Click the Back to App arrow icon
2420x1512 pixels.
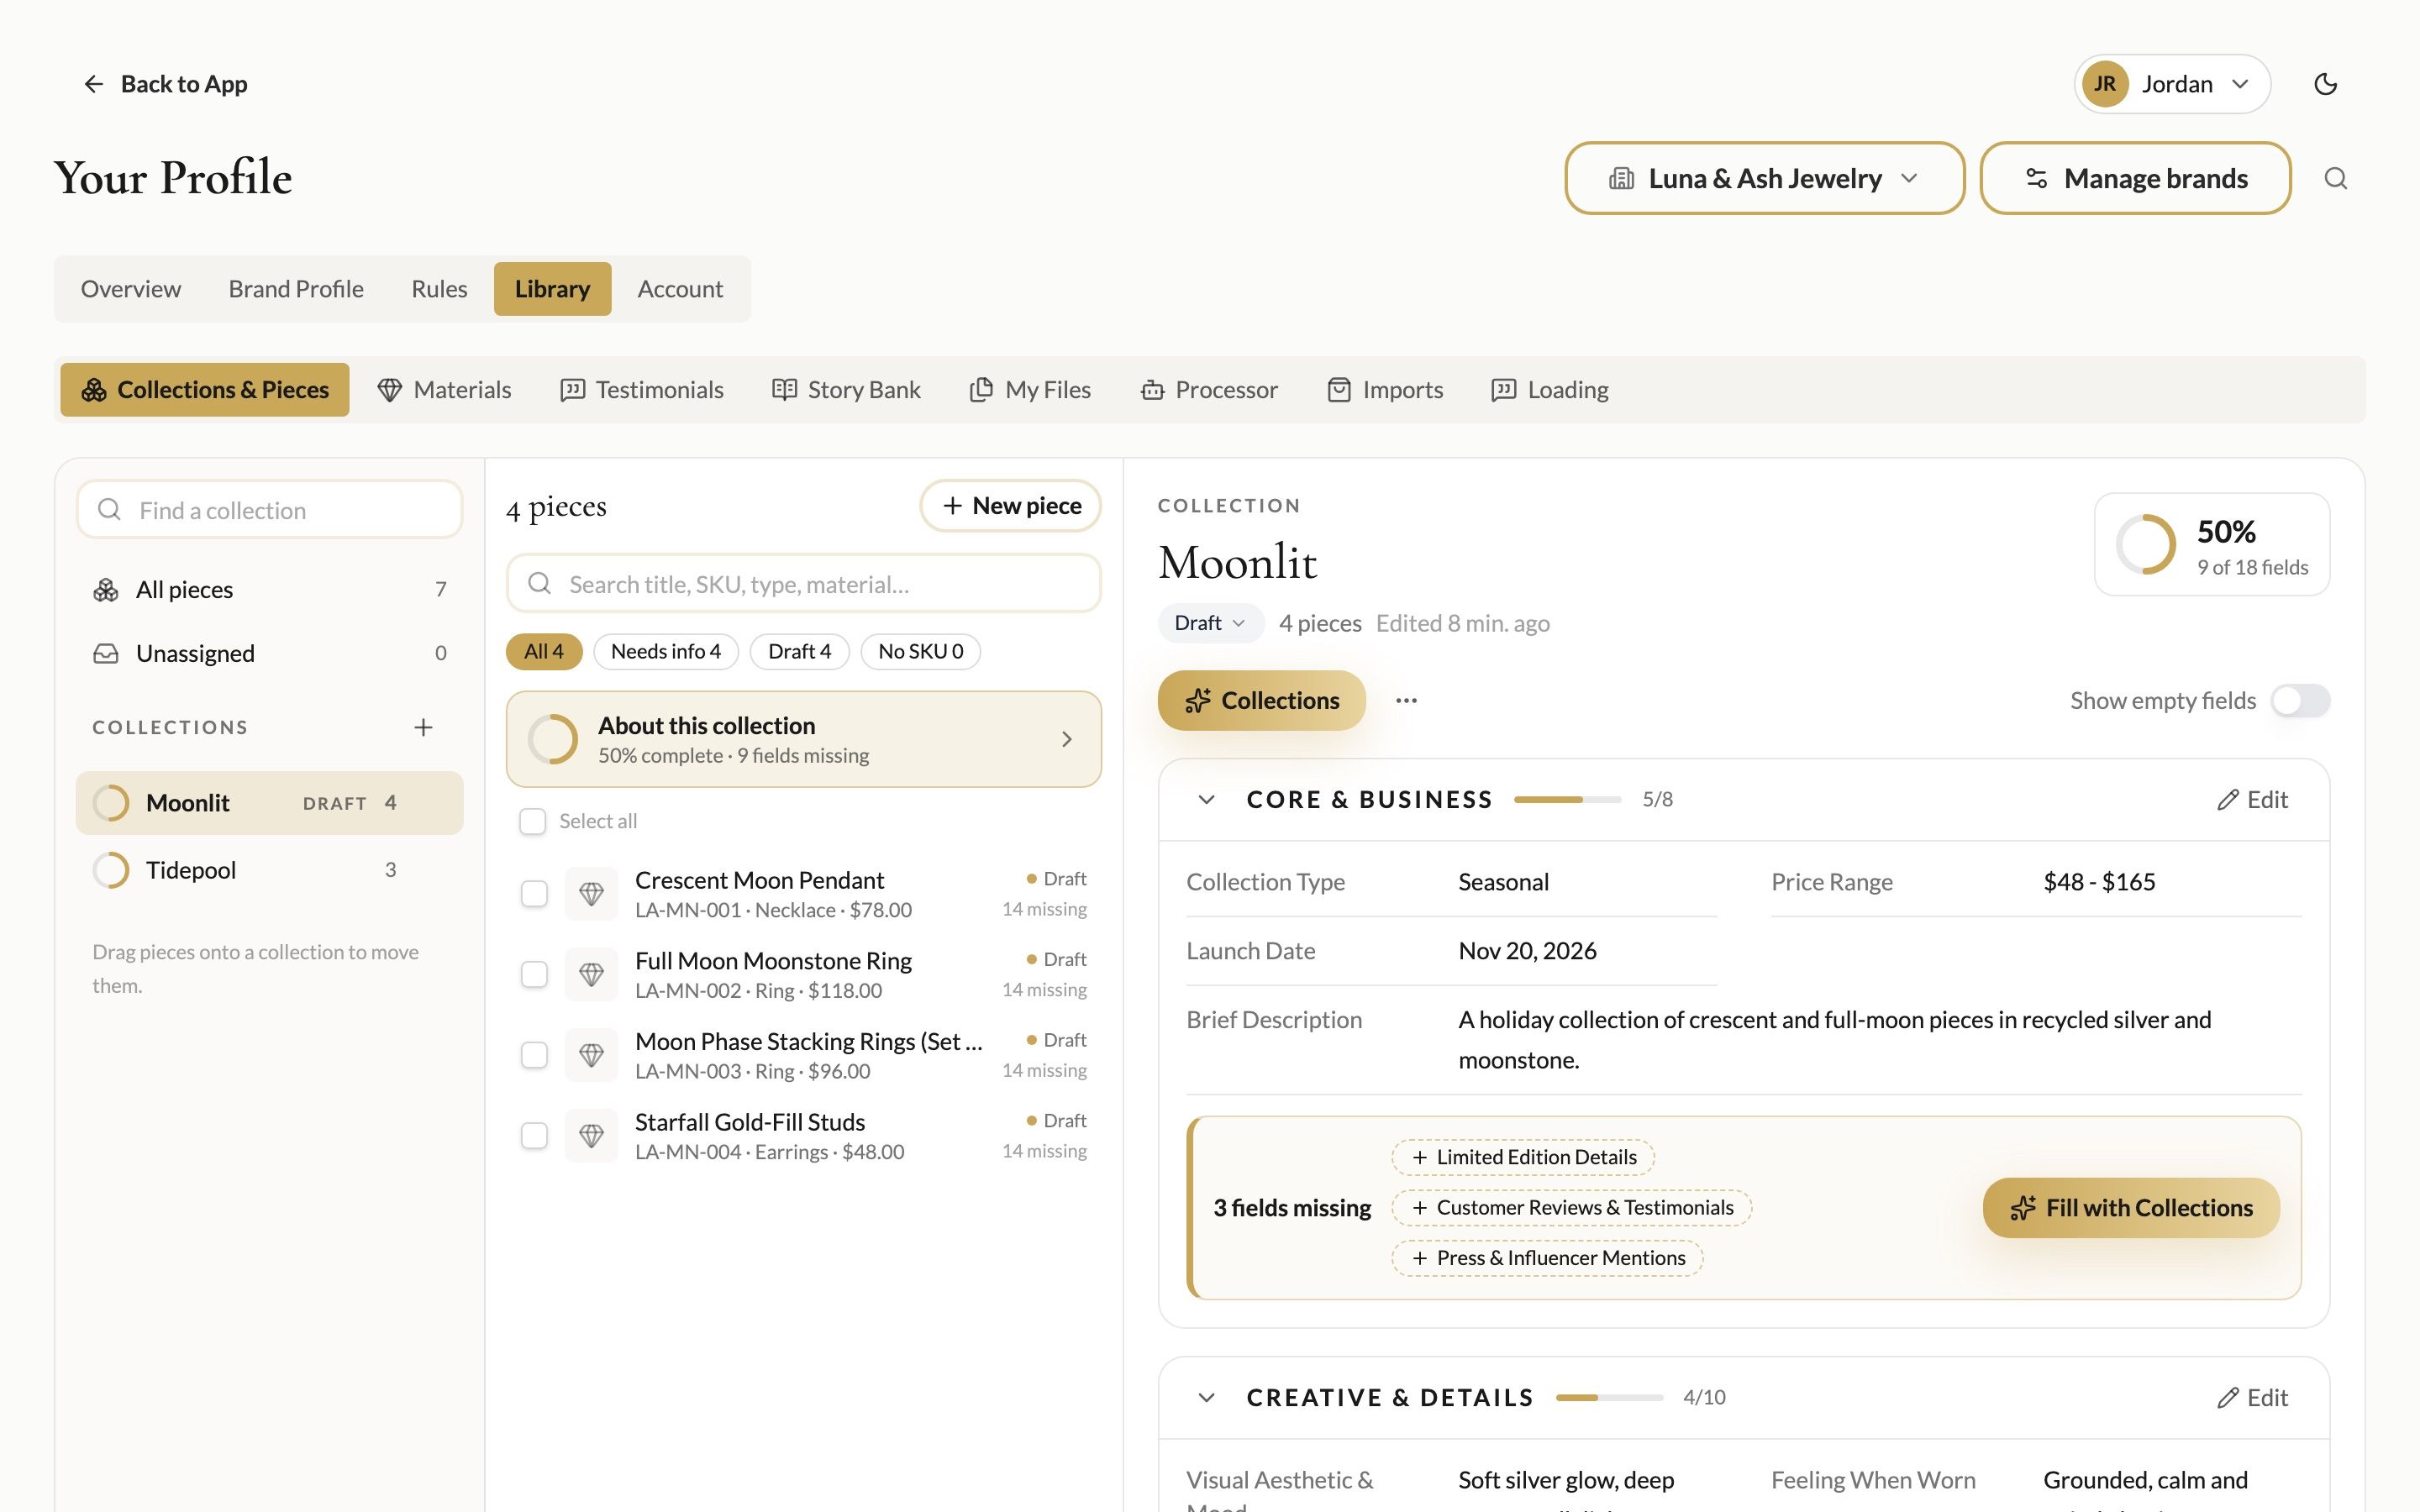coord(93,84)
